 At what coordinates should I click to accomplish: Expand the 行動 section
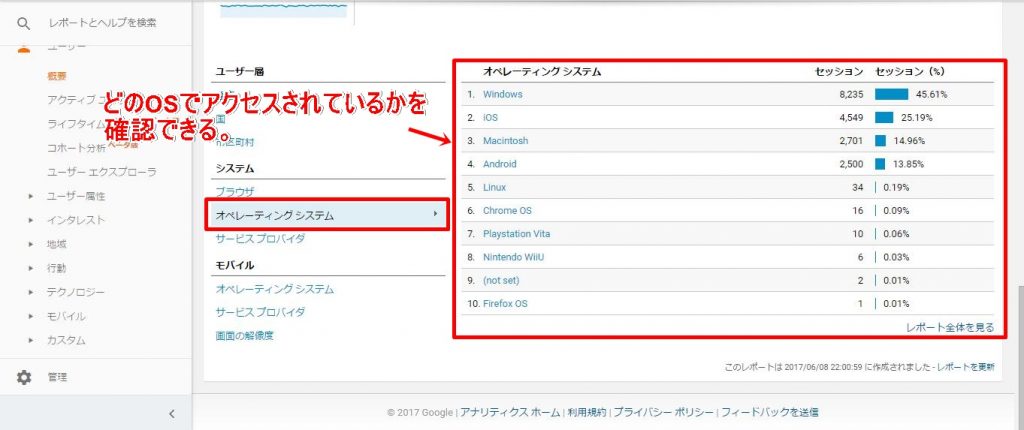[57, 268]
